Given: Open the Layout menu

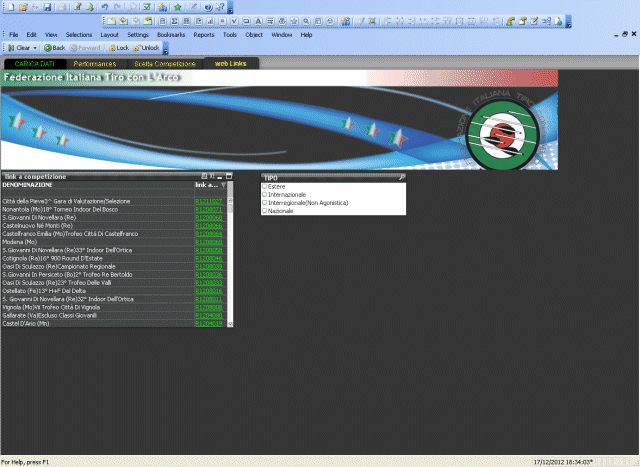Looking at the screenshot, I should click(x=109, y=35).
